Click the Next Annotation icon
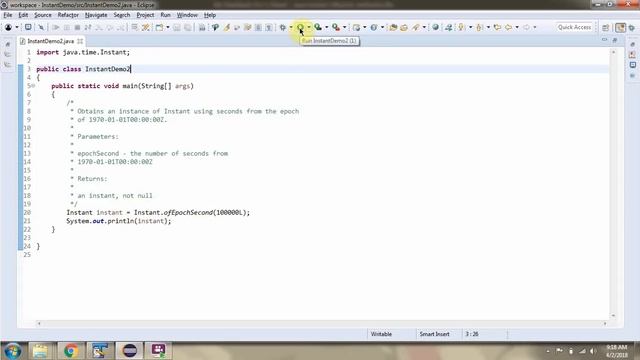This screenshot has width=640, height=360. (461, 27)
